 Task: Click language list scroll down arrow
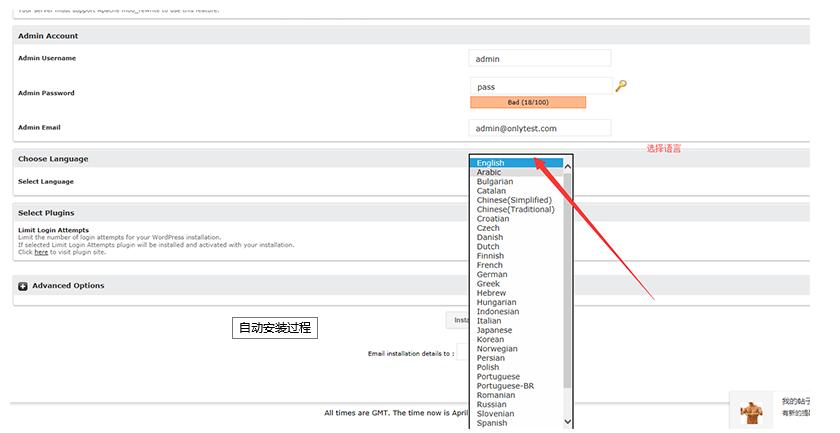click(x=568, y=422)
